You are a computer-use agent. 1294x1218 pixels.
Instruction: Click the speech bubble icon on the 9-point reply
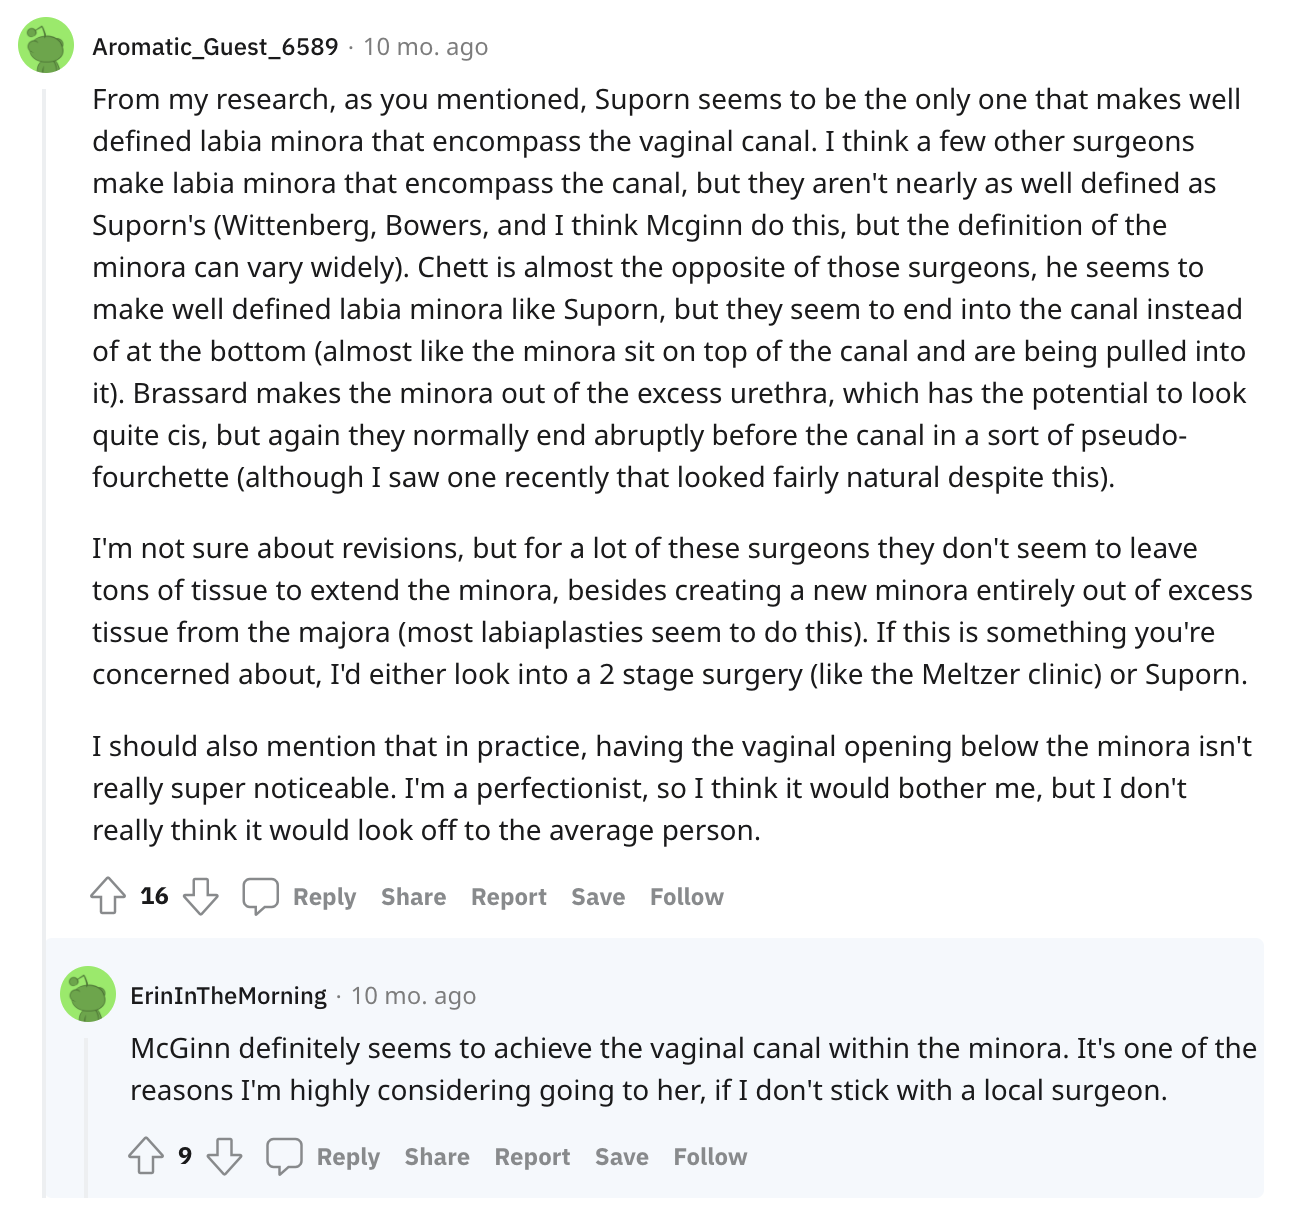pyautogui.click(x=284, y=1156)
